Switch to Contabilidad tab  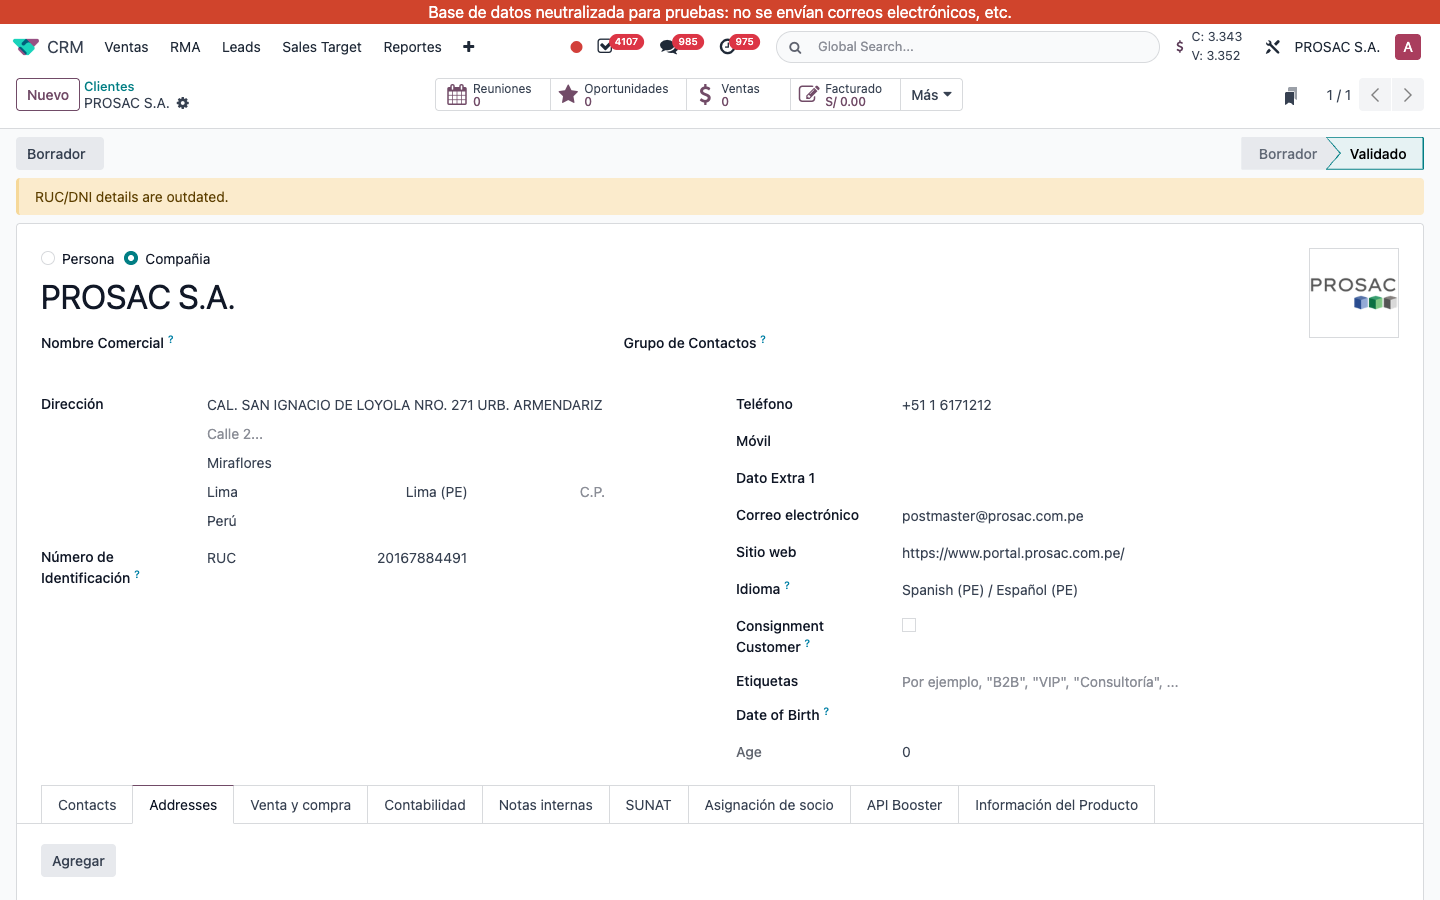click(x=425, y=805)
